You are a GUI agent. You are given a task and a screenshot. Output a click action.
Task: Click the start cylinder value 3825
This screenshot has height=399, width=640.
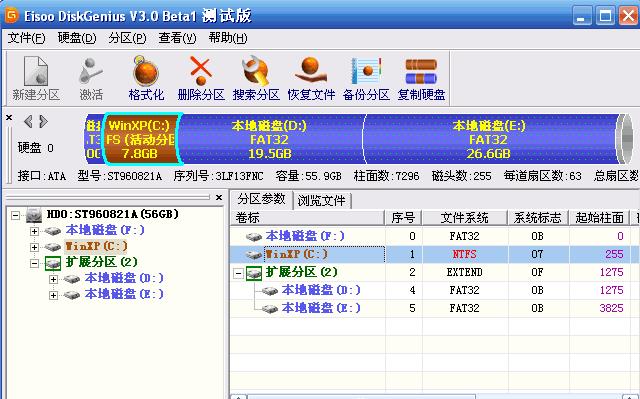point(611,308)
